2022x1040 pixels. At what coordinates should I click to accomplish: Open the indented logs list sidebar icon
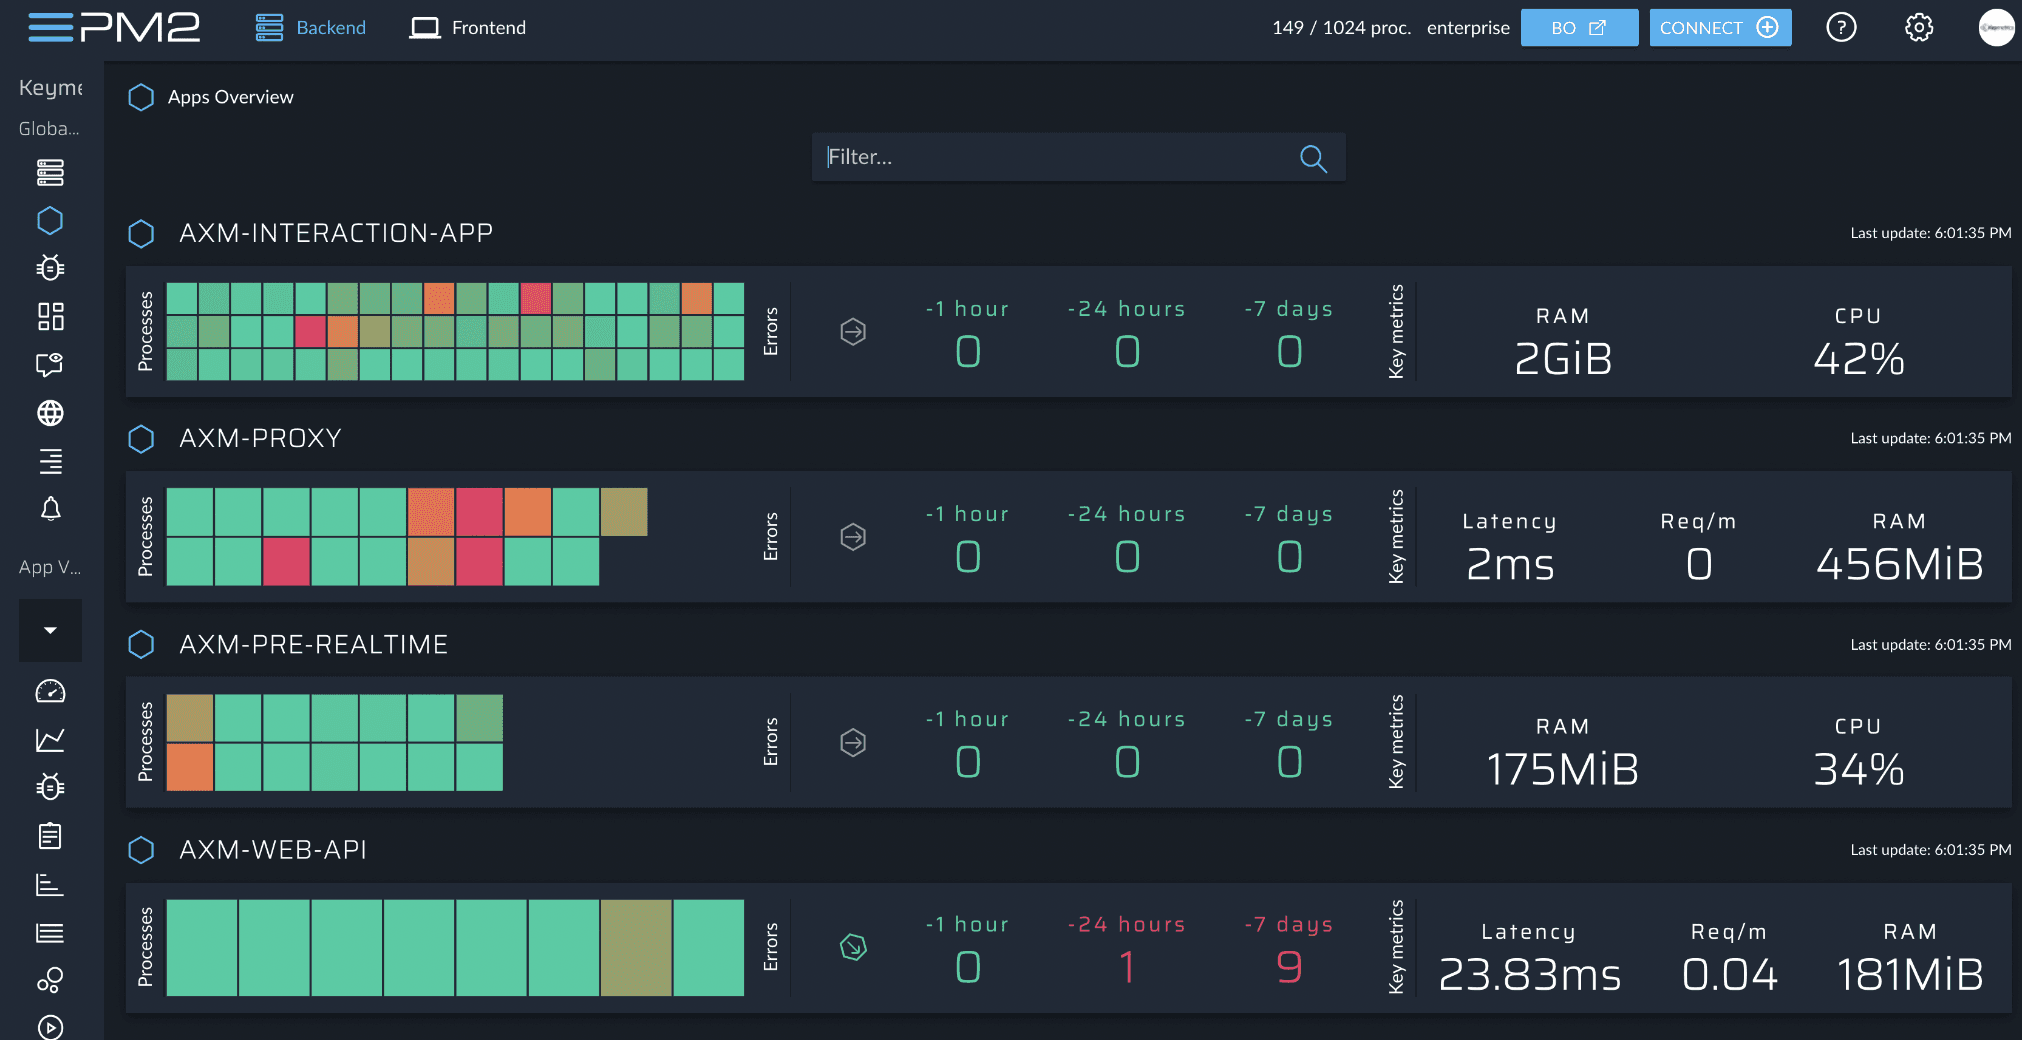point(50,461)
